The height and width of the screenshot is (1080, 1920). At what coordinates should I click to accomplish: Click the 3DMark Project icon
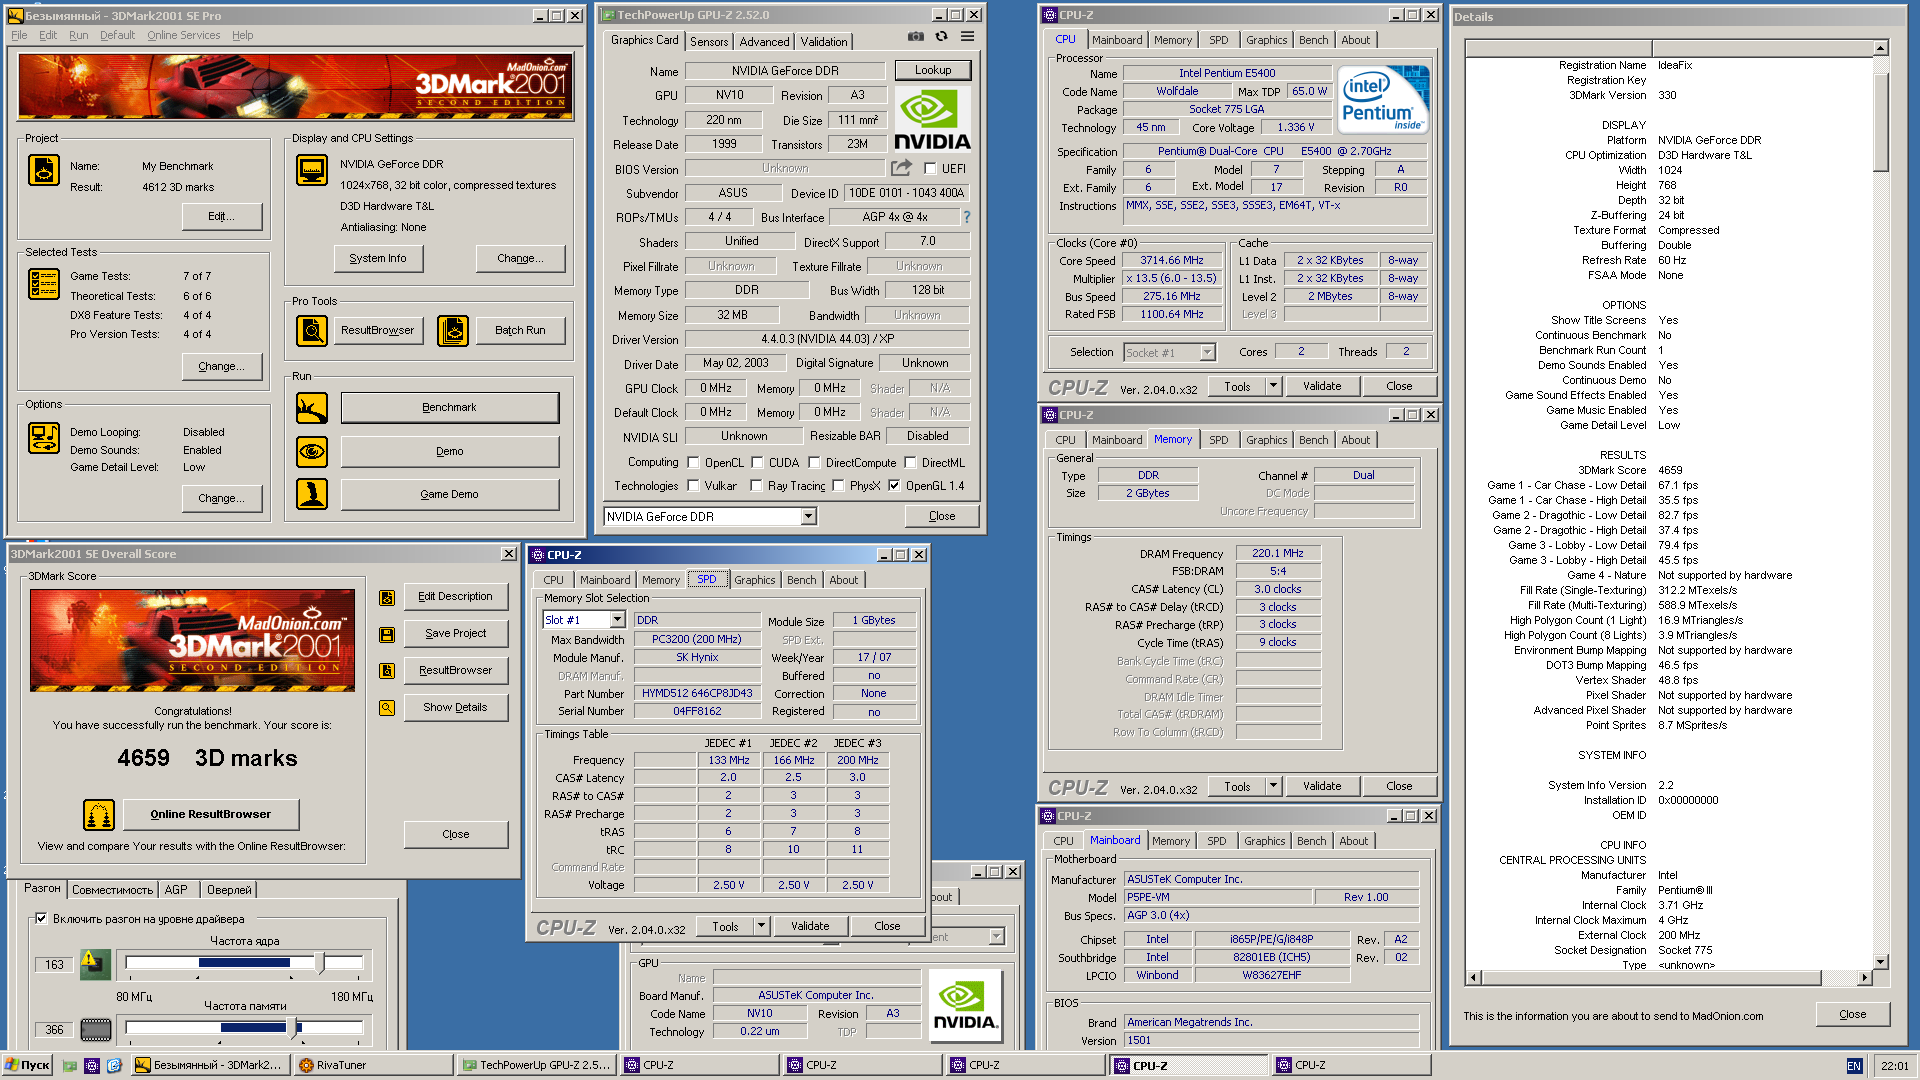point(44,170)
